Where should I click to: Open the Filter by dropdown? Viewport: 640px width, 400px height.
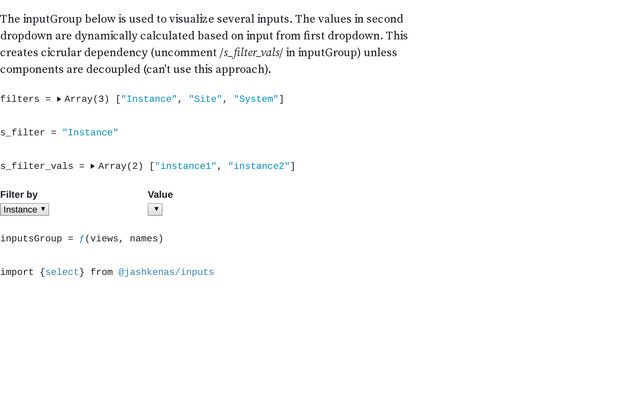(x=25, y=210)
